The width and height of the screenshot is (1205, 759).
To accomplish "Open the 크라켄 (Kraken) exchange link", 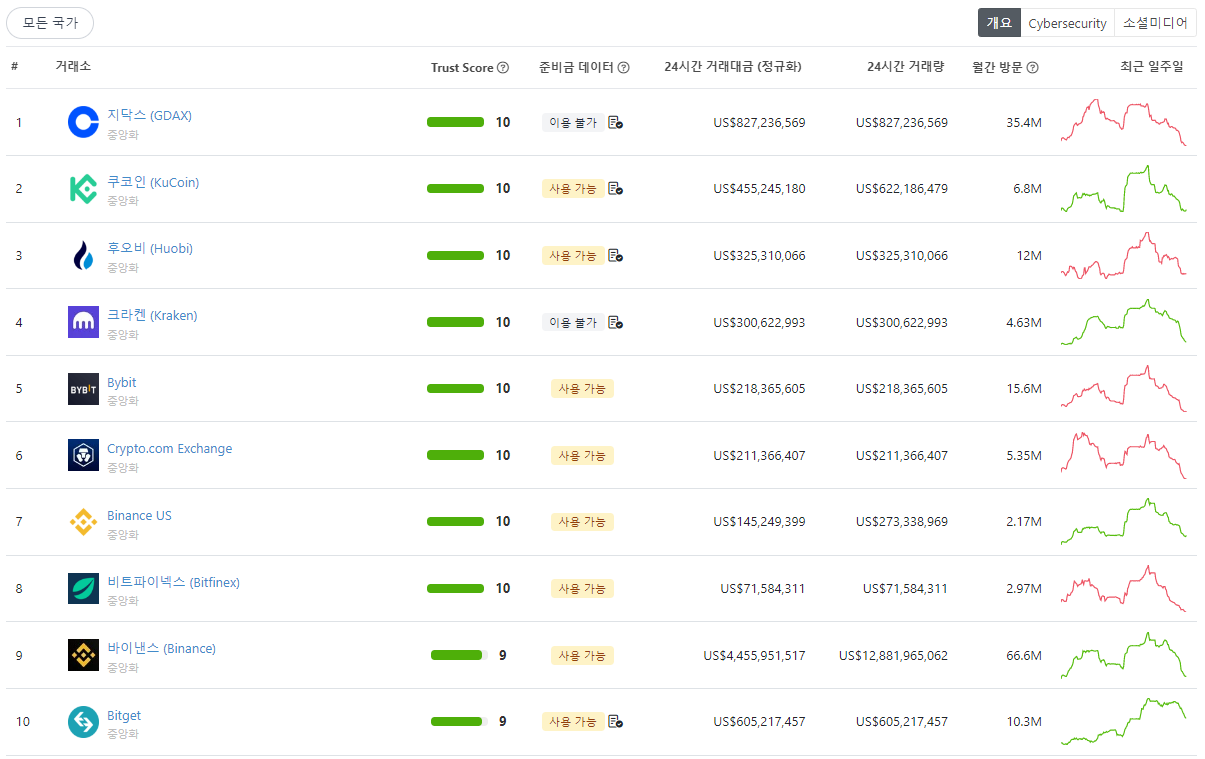I will (x=152, y=315).
